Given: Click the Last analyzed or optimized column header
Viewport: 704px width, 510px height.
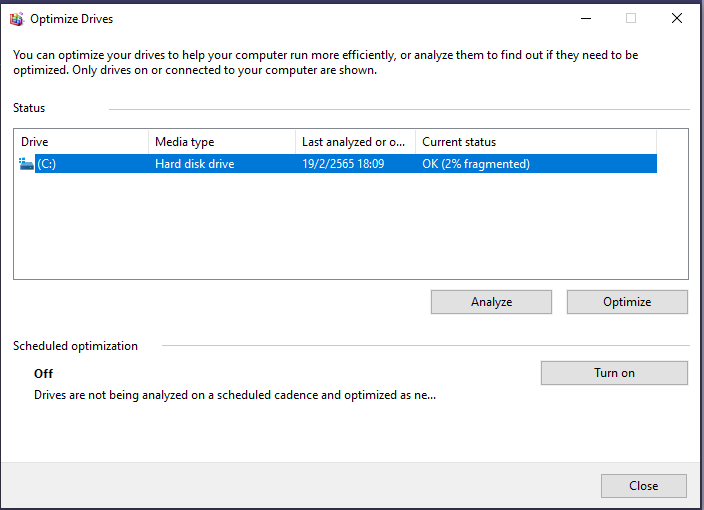Looking at the screenshot, I should click(x=356, y=142).
